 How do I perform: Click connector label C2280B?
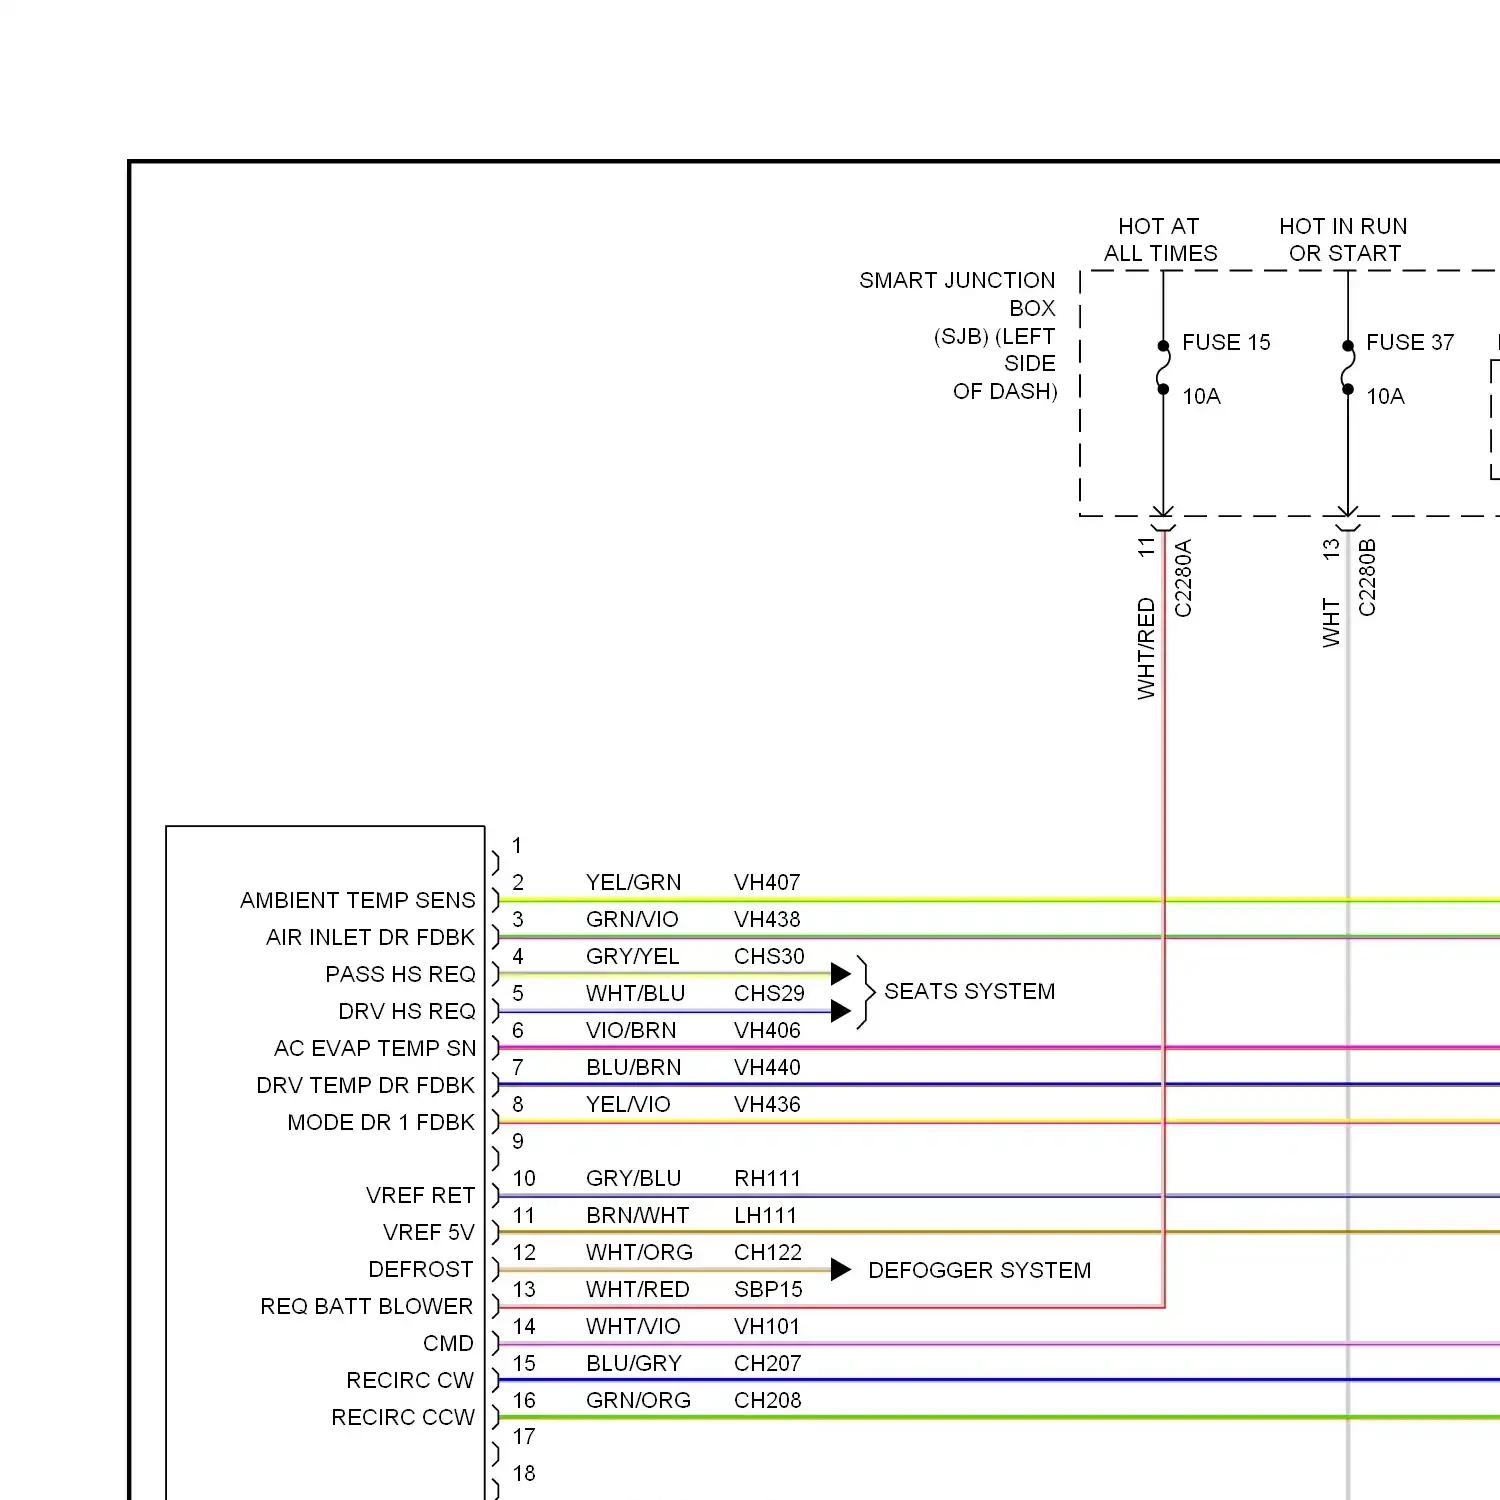tap(1367, 577)
